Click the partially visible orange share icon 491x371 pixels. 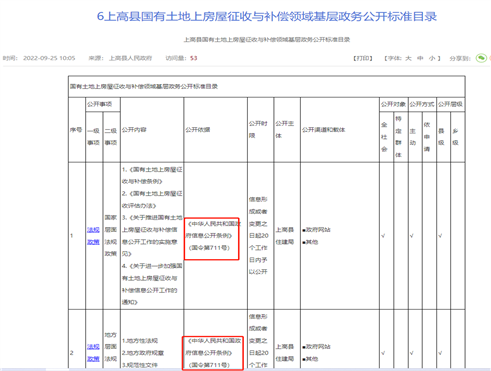[490, 58]
